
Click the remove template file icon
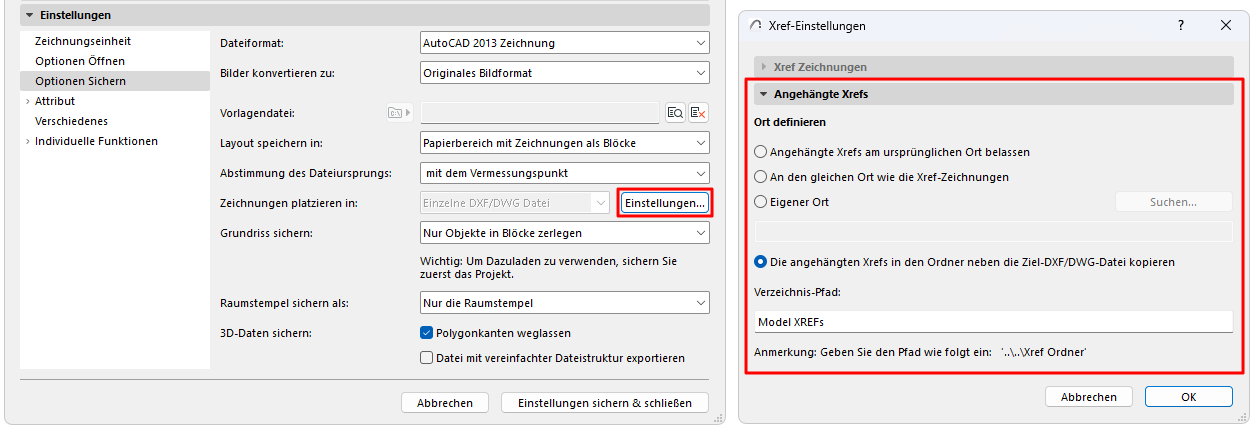tap(698, 113)
